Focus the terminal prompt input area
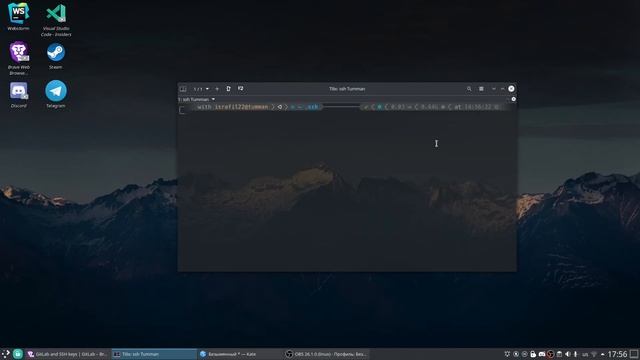640x360 pixels. [347, 188]
